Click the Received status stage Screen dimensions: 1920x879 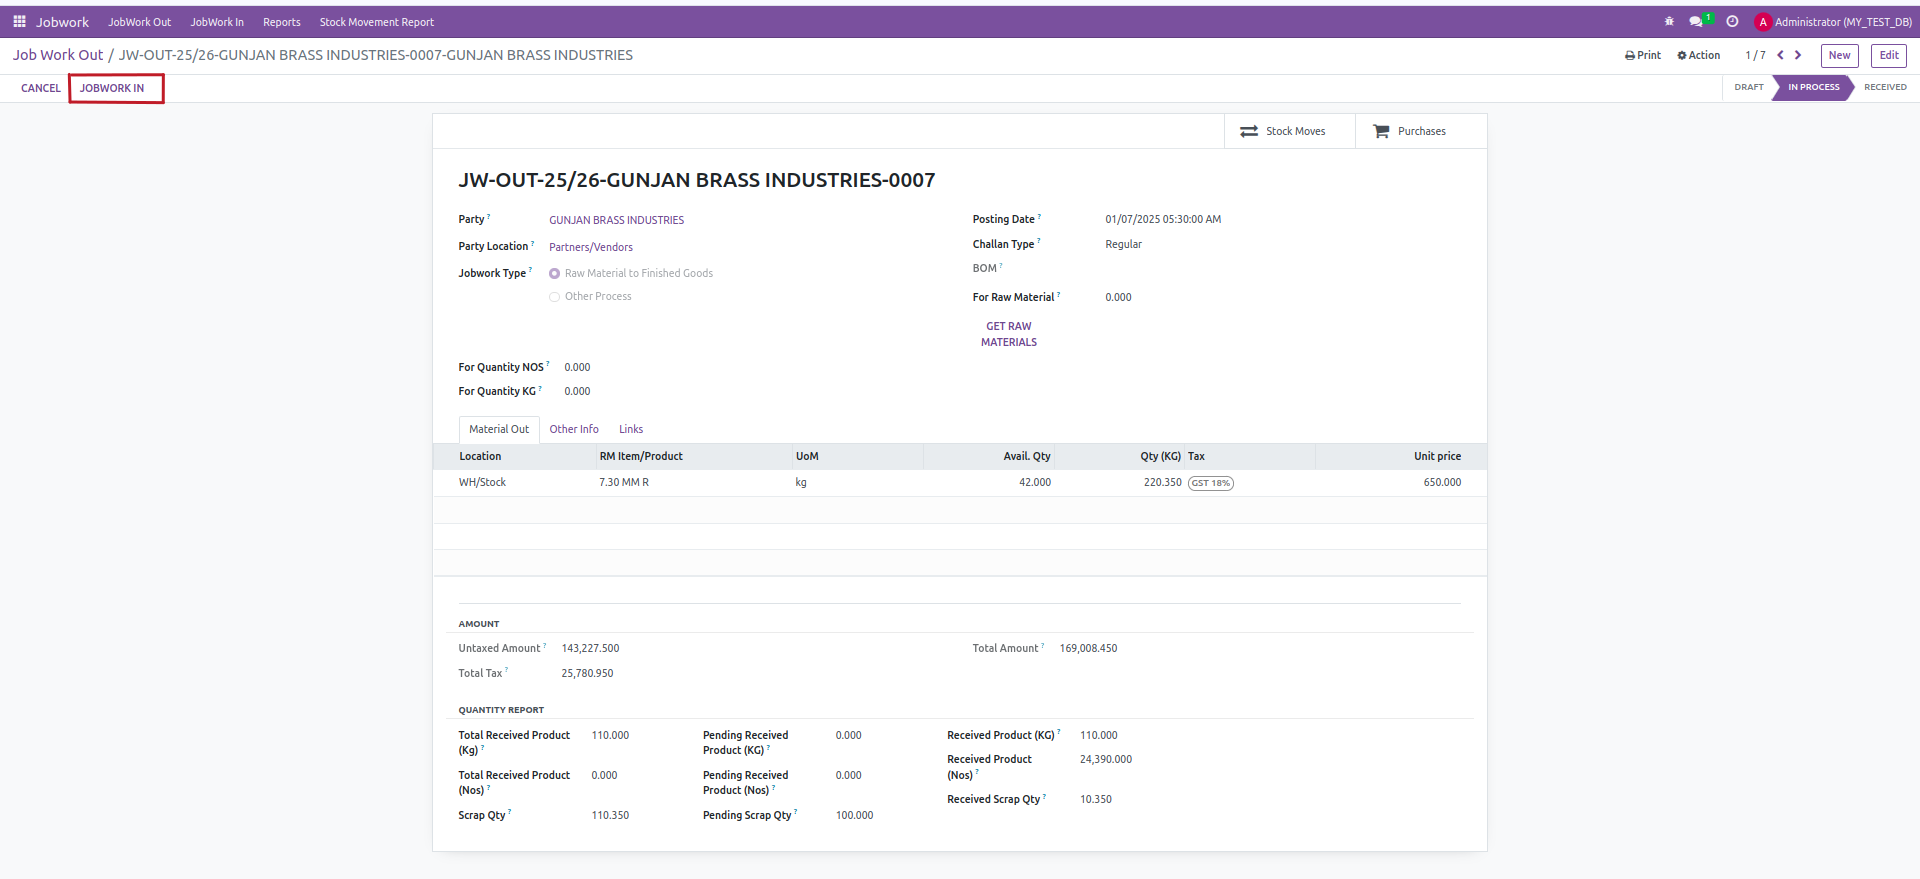[x=1884, y=87]
